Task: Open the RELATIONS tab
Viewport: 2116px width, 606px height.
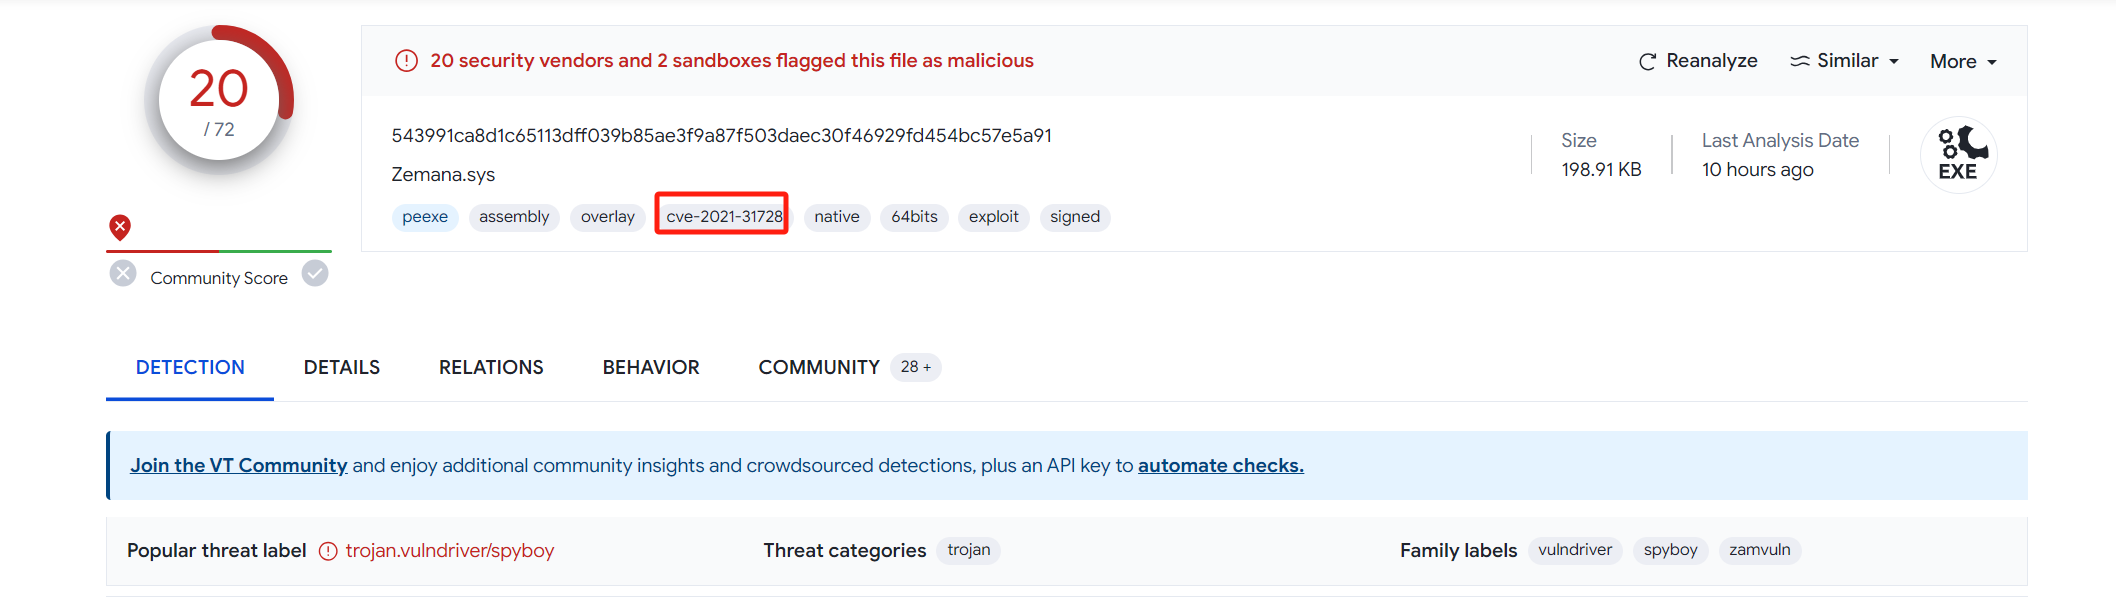Action: click(491, 367)
